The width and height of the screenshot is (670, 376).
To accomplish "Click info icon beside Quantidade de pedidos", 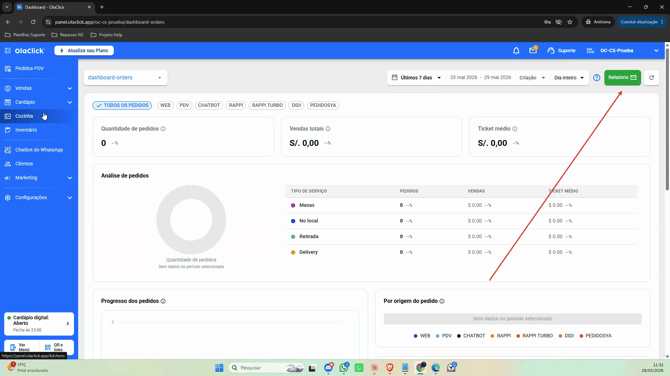I will [163, 129].
